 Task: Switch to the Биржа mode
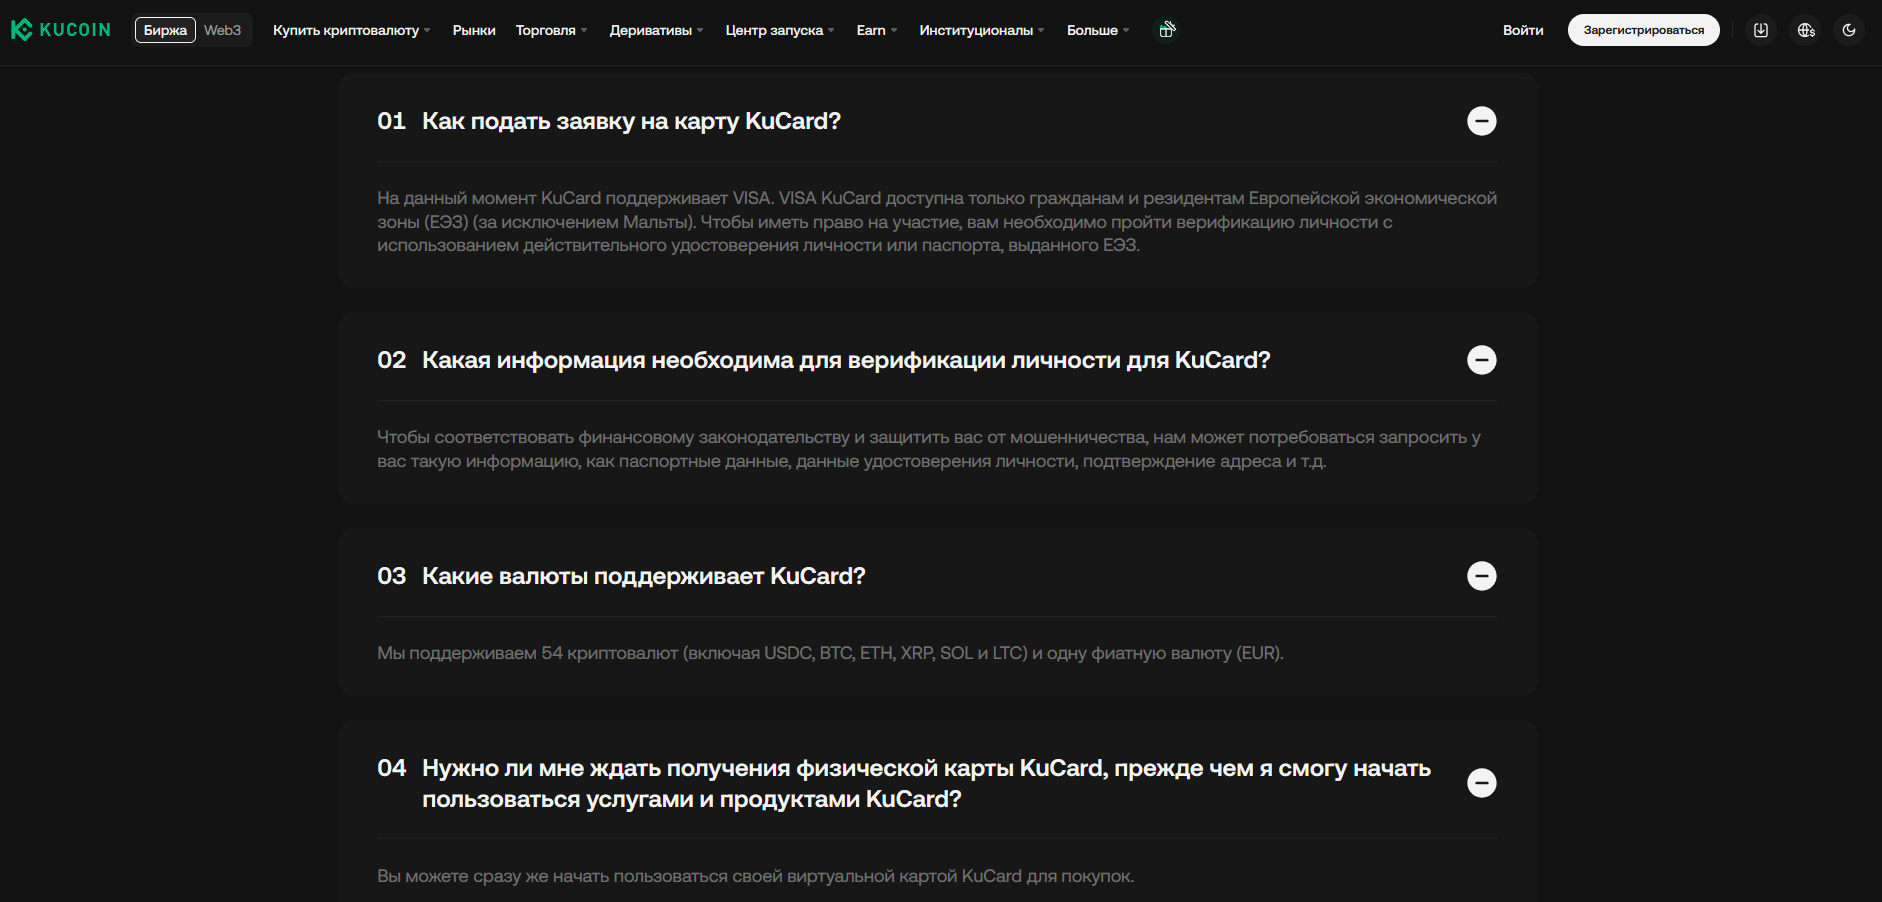pyautogui.click(x=165, y=30)
